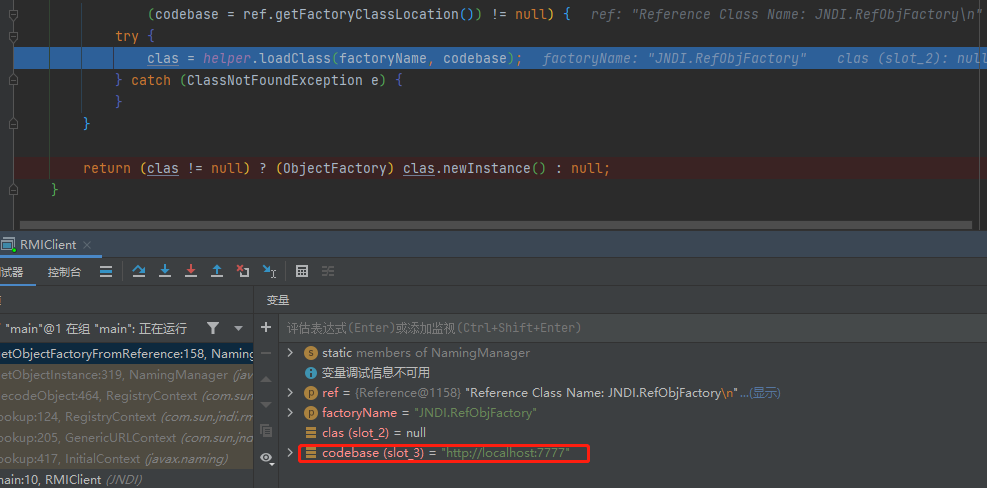Viewport: 987px width, 488px height.
Task: Toggle the watches view eye icon
Action: [x=266, y=458]
